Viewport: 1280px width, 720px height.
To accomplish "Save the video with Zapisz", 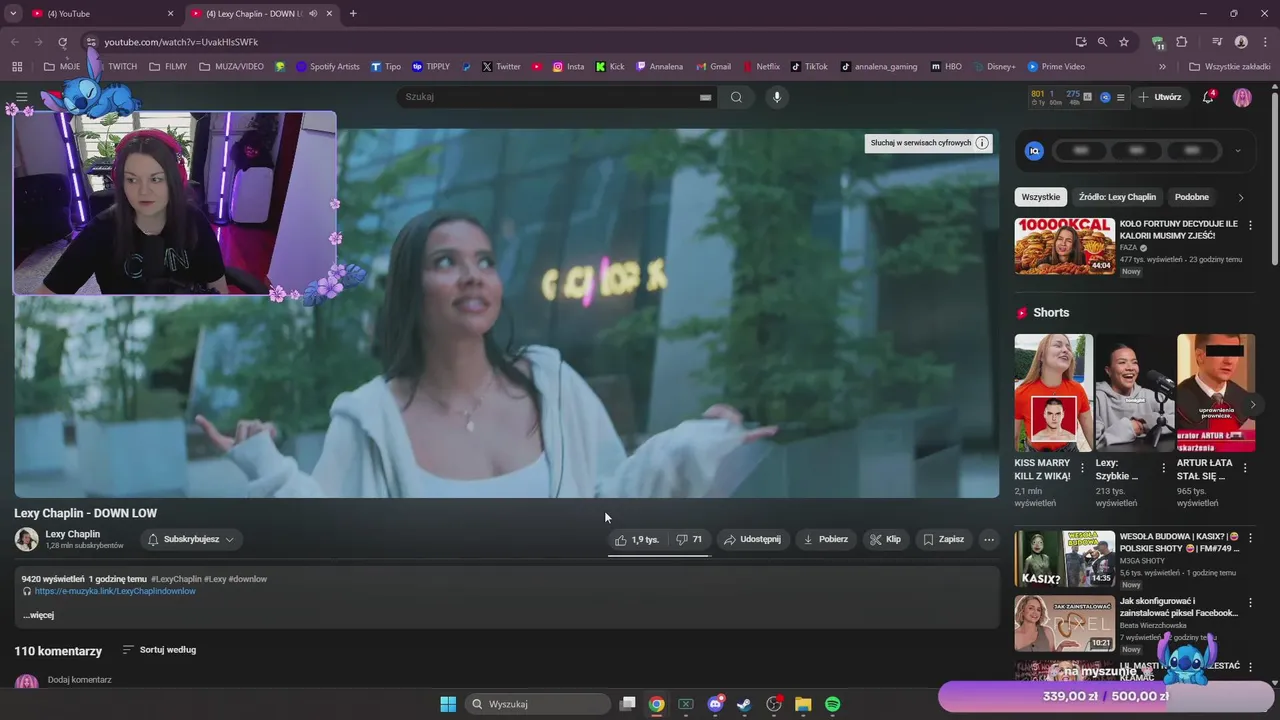I will (x=943, y=539).
